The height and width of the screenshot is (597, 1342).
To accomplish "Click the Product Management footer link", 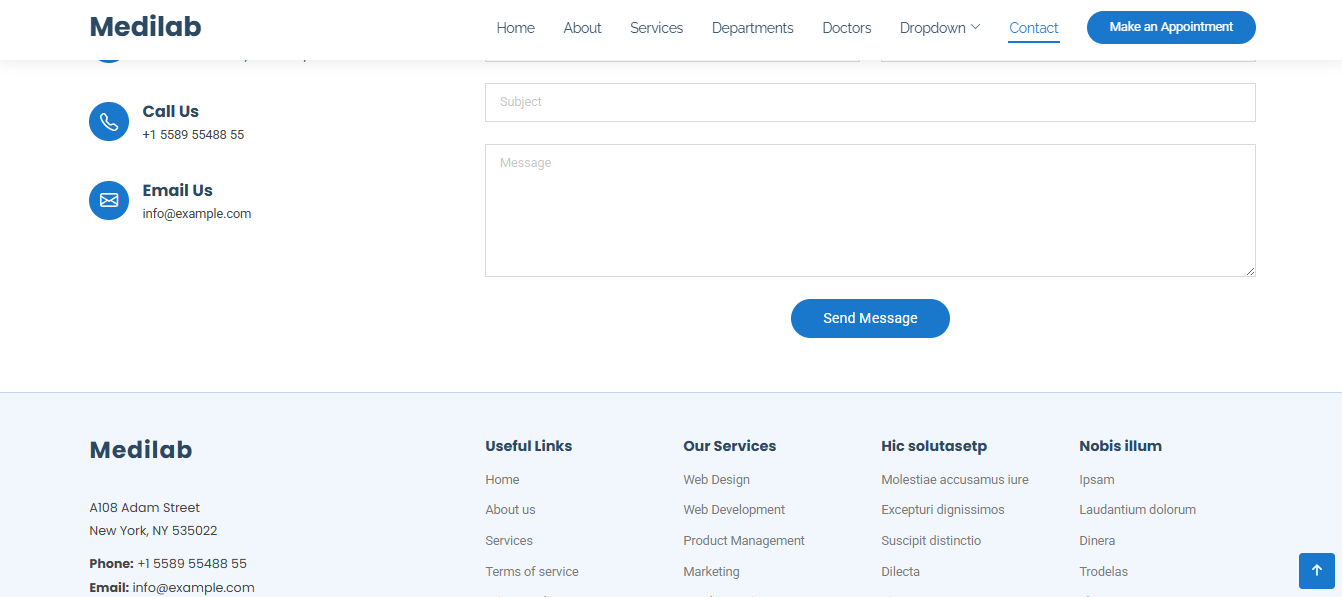I will tap(744, 541).
